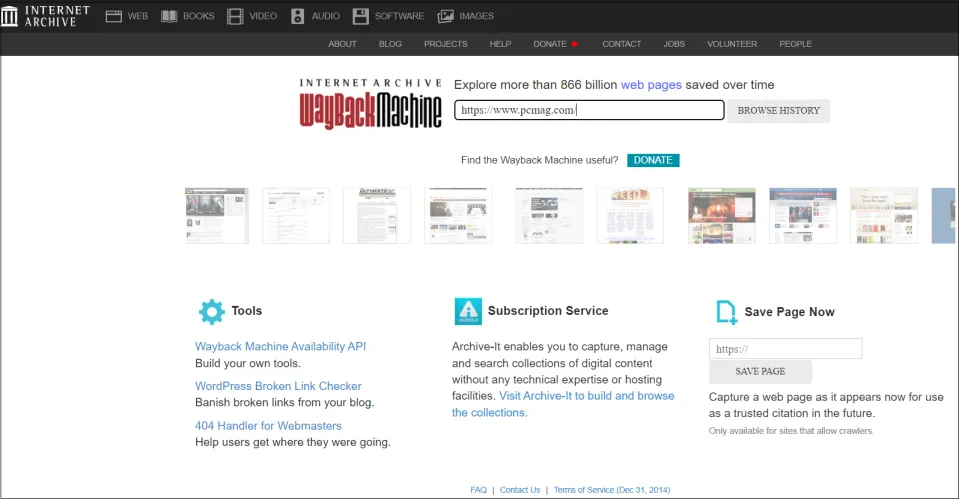959x500 pixels.
Task: Click the Internet Archive logo icon
Action: [9, 16]
